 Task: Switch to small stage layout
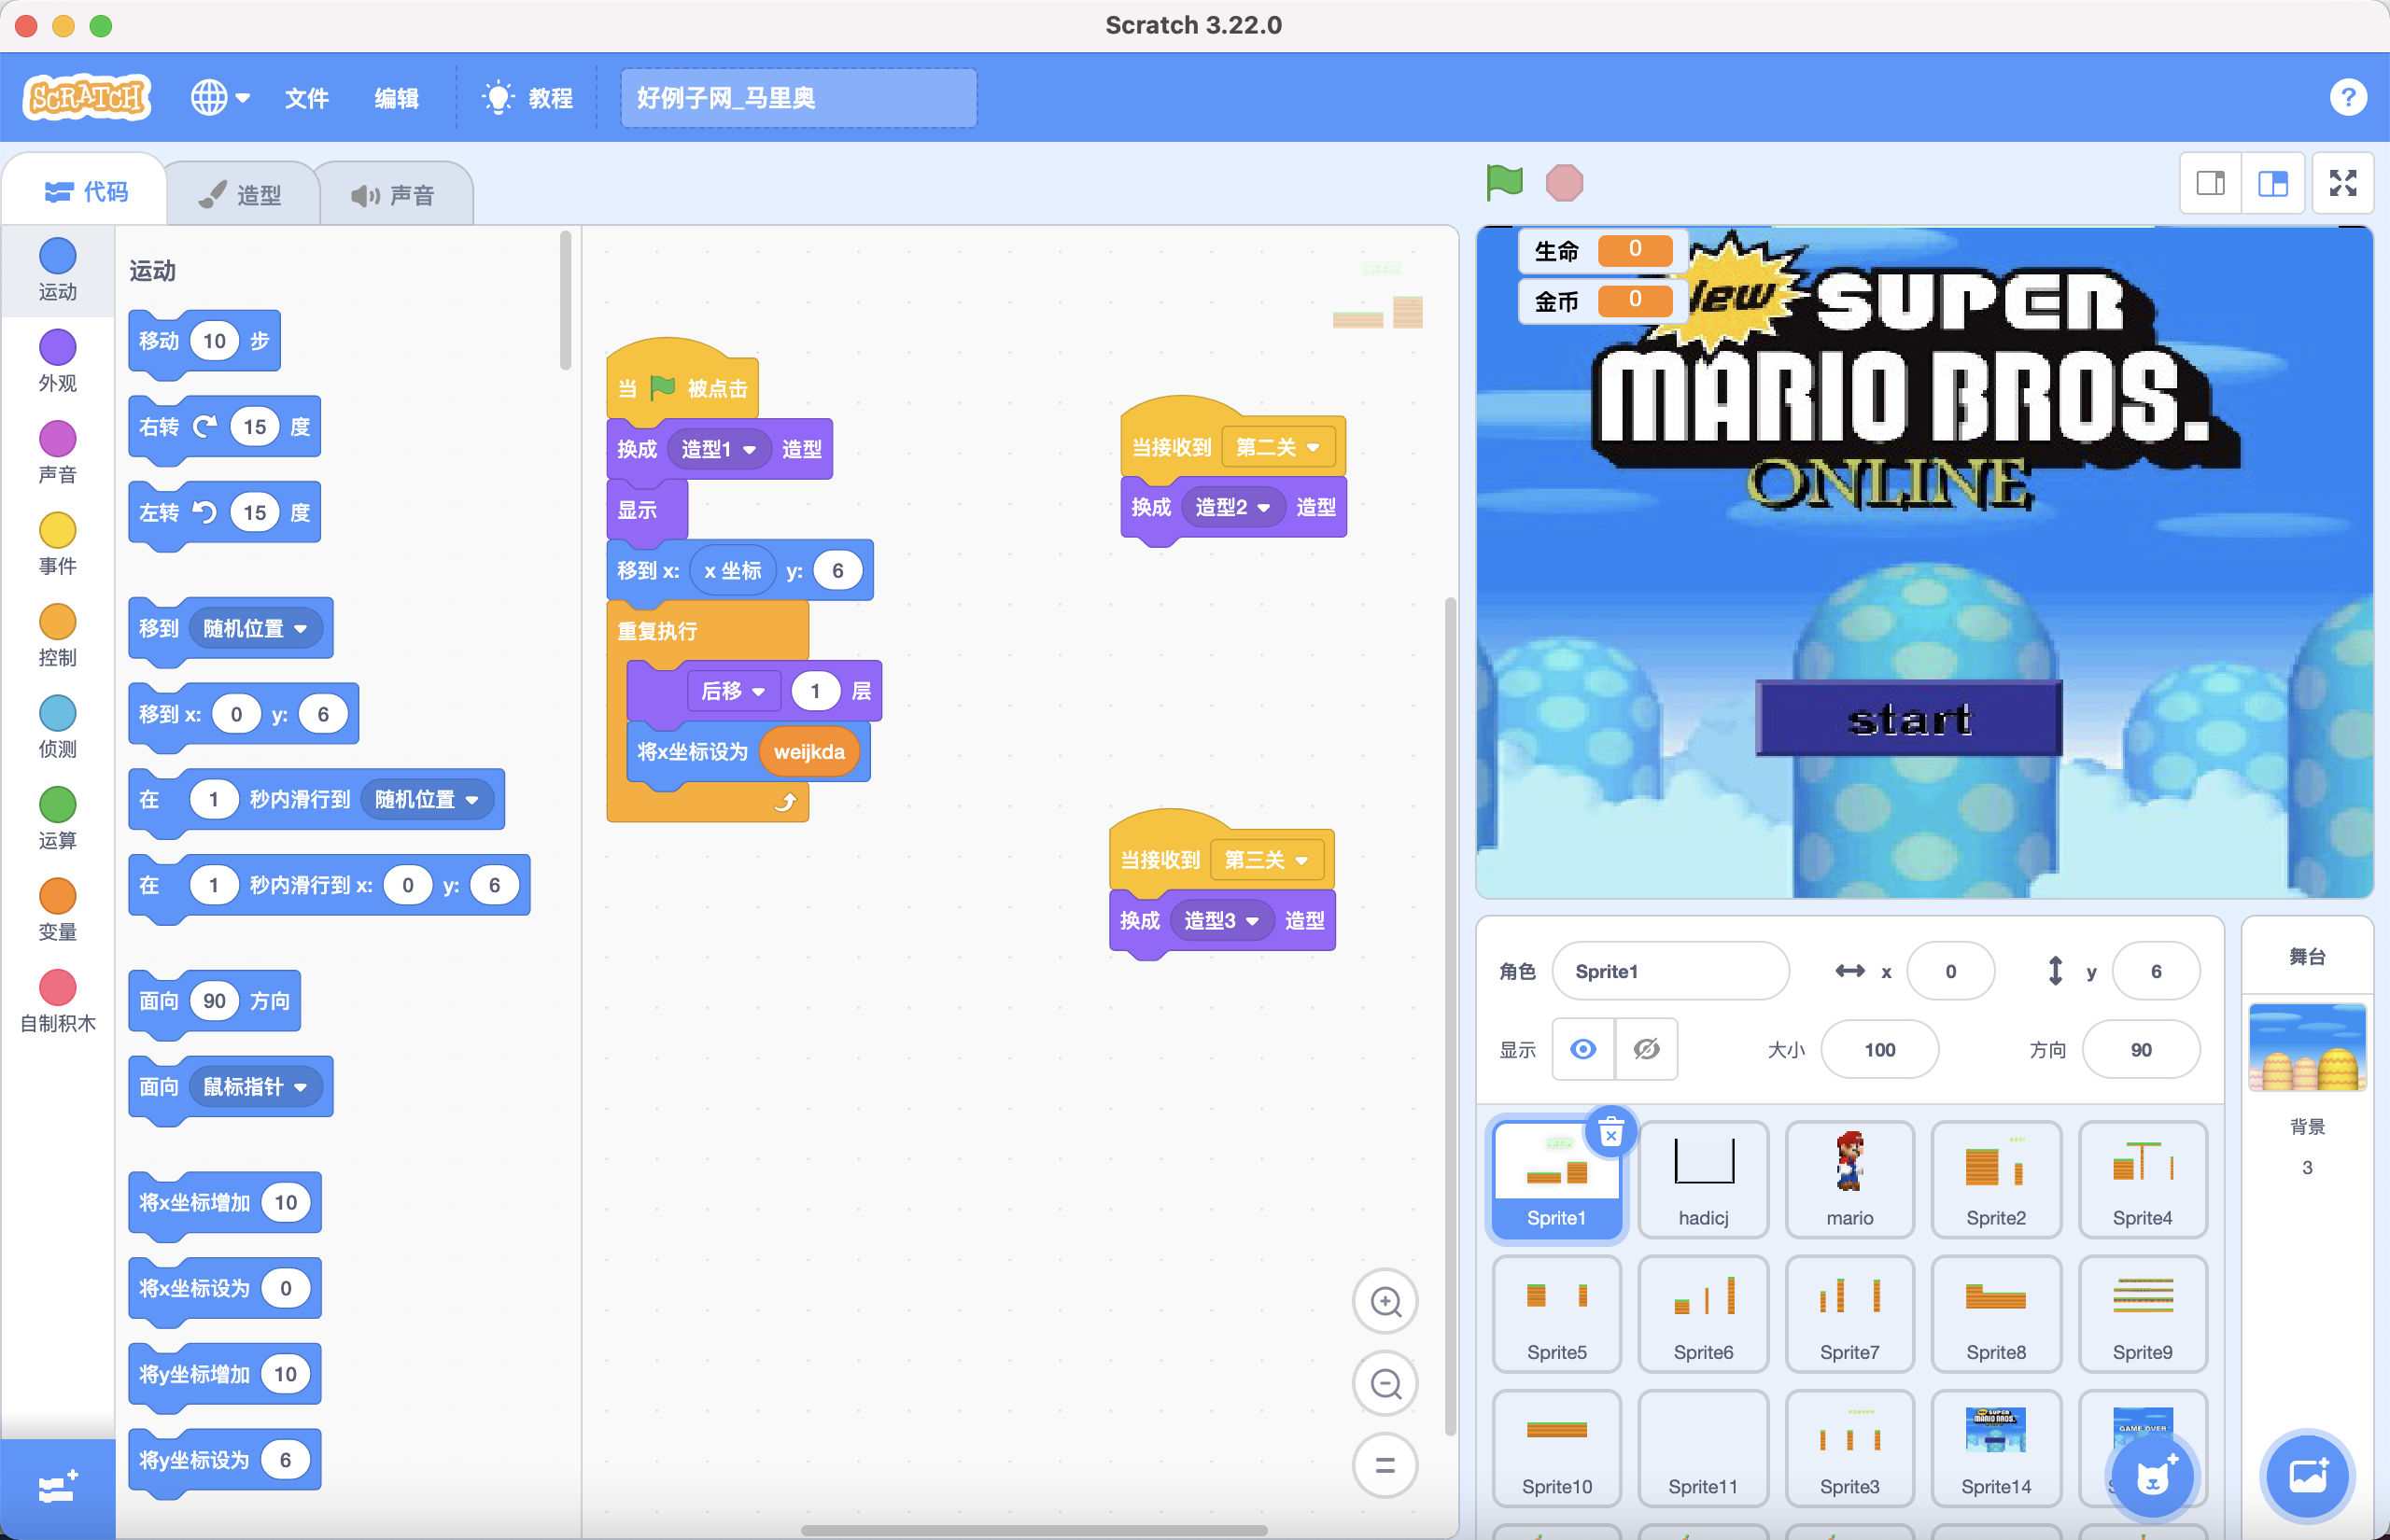coord(2211,183)
